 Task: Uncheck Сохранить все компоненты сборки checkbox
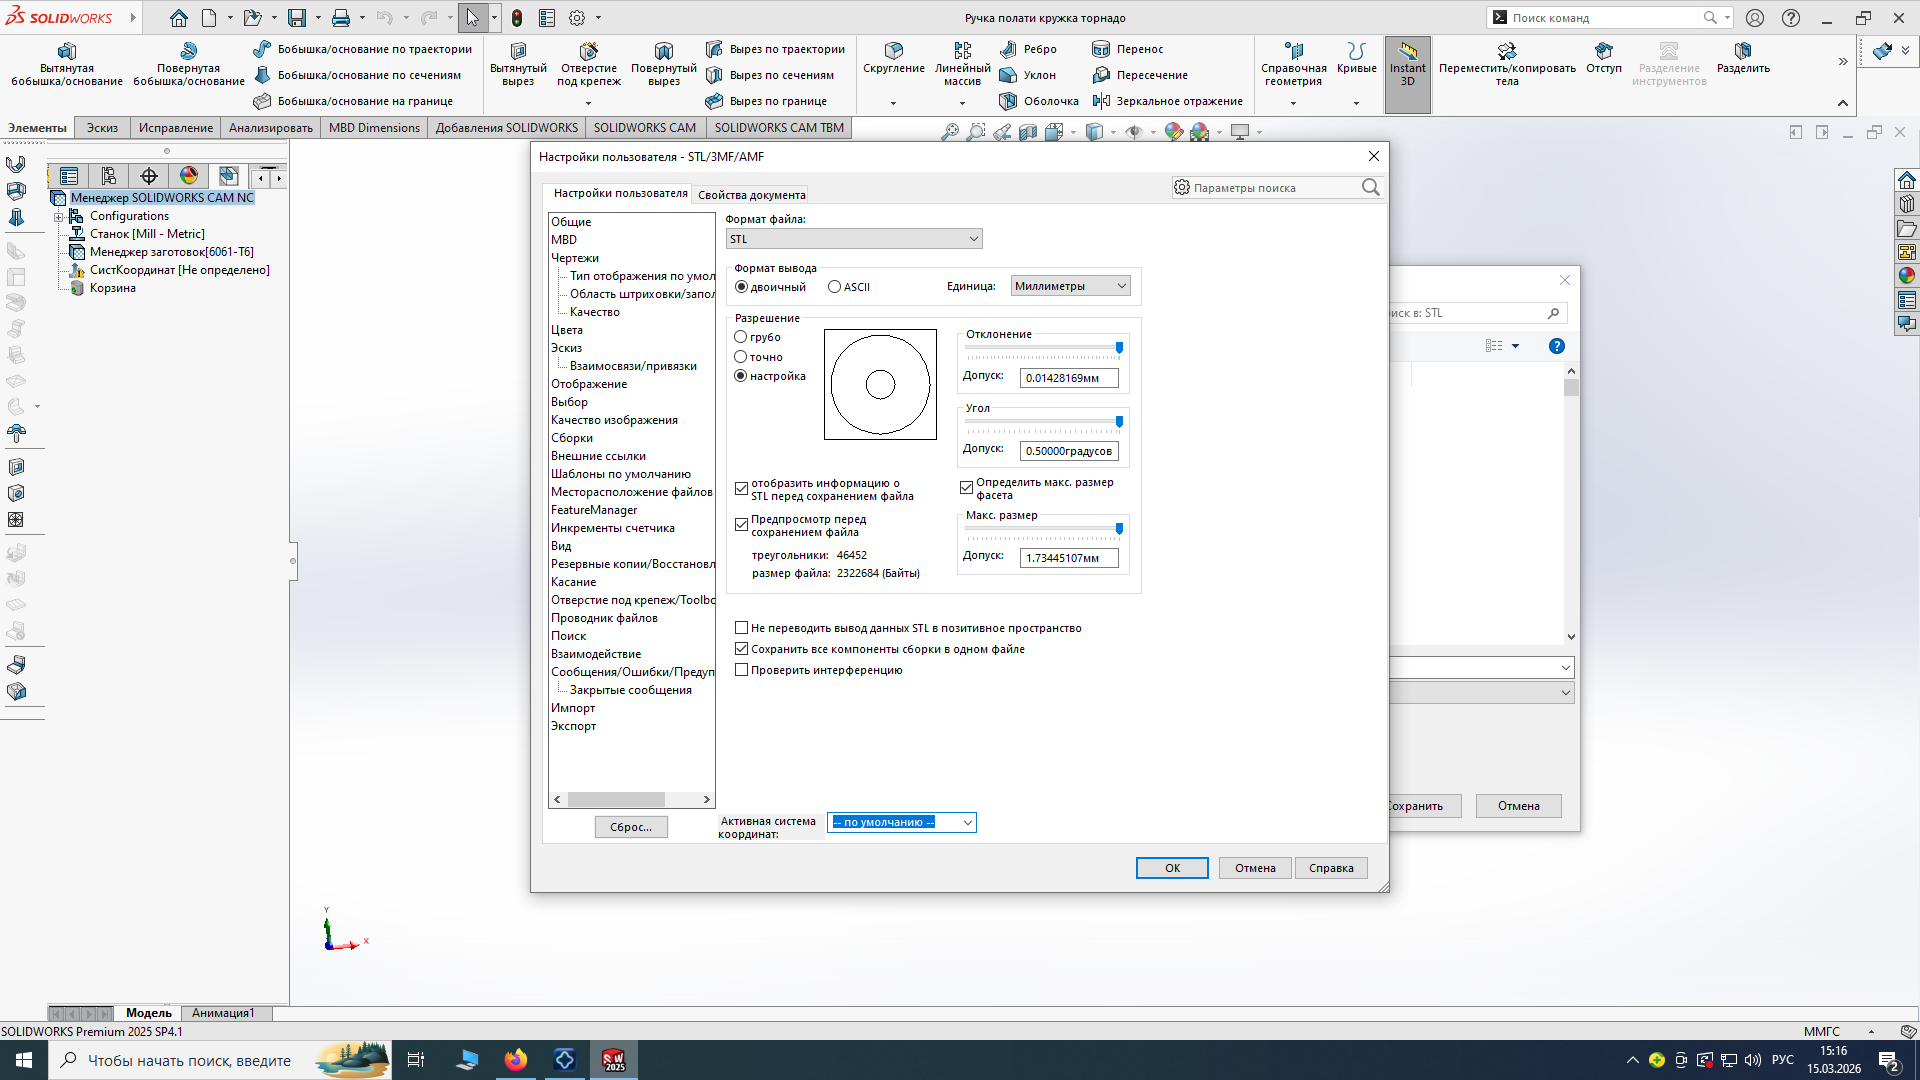(x=741, y=649)
